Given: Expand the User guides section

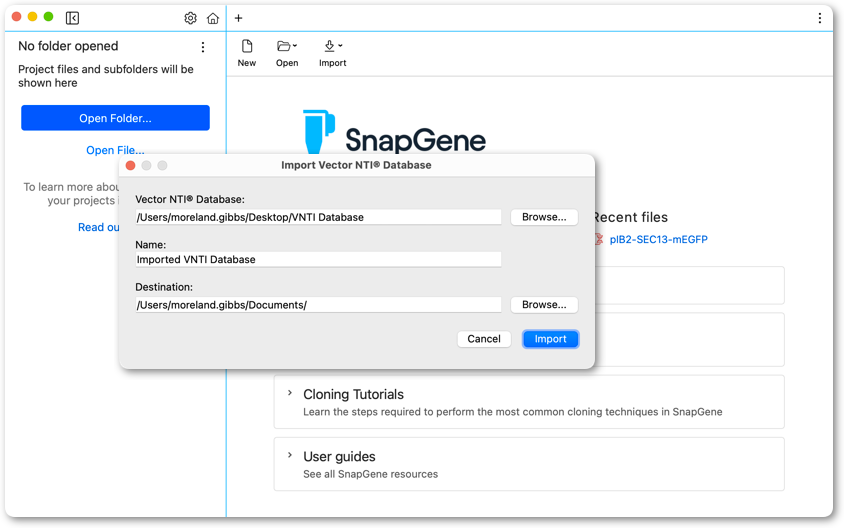Looking at the screenshot, I should 290,455.
